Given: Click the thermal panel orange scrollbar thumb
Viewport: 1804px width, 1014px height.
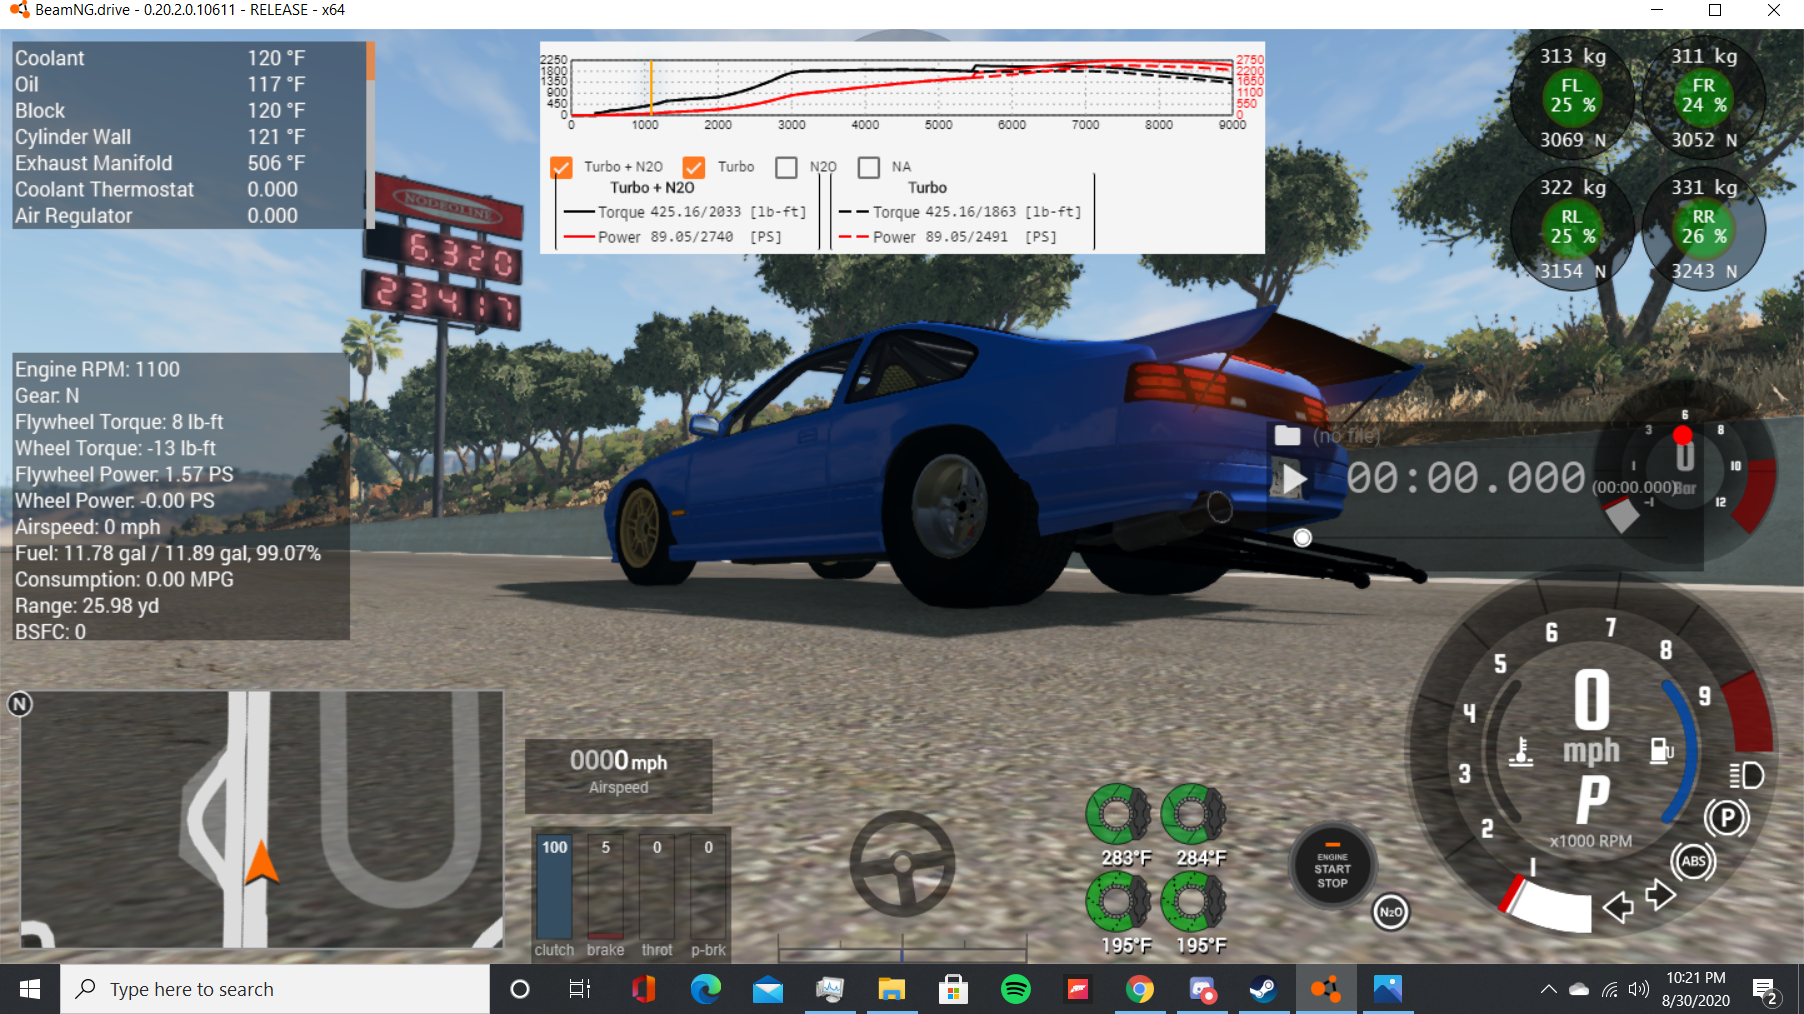Looking at the screenshot, I should (x=370, y=61).
